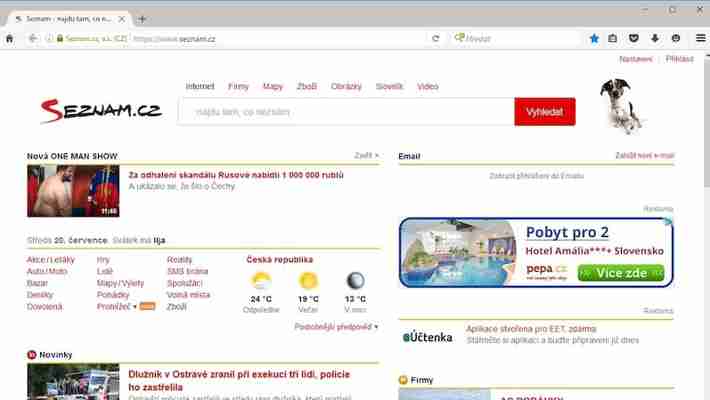710x400 pixels.
Task: Open the Auto/Moto link
Action: coord(47,271)
